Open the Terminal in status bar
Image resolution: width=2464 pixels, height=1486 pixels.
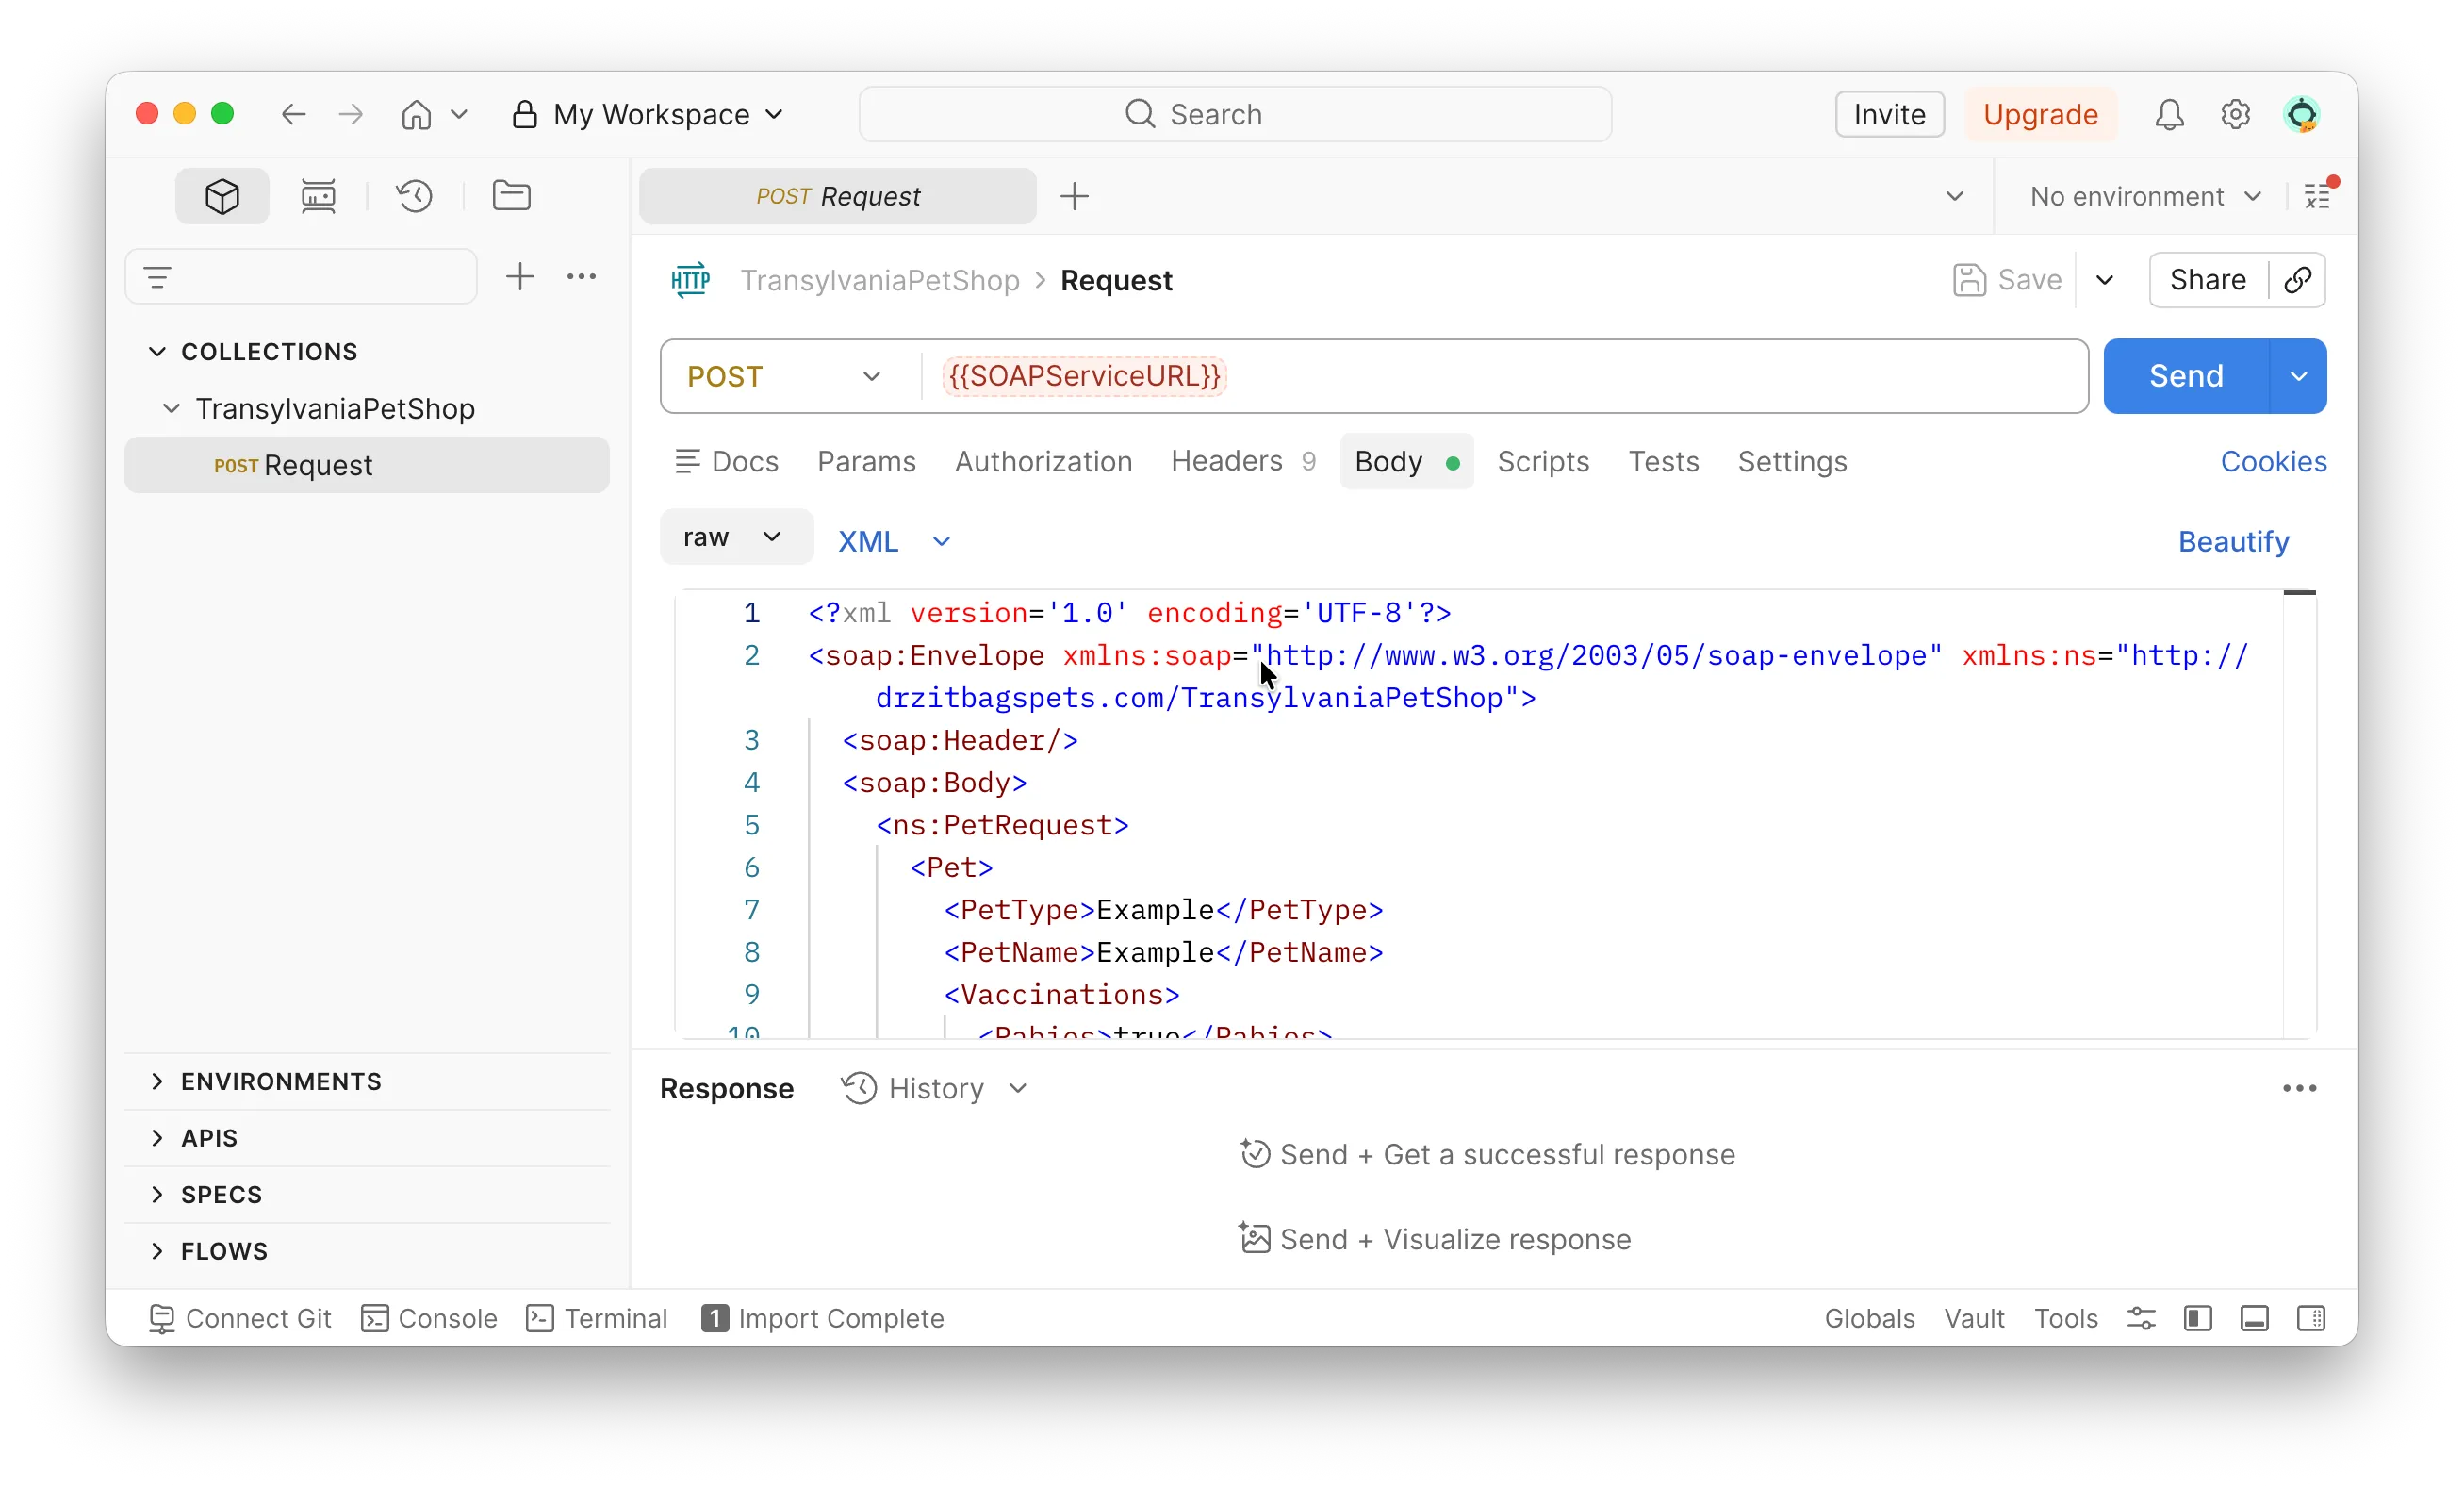(597, 1318)
